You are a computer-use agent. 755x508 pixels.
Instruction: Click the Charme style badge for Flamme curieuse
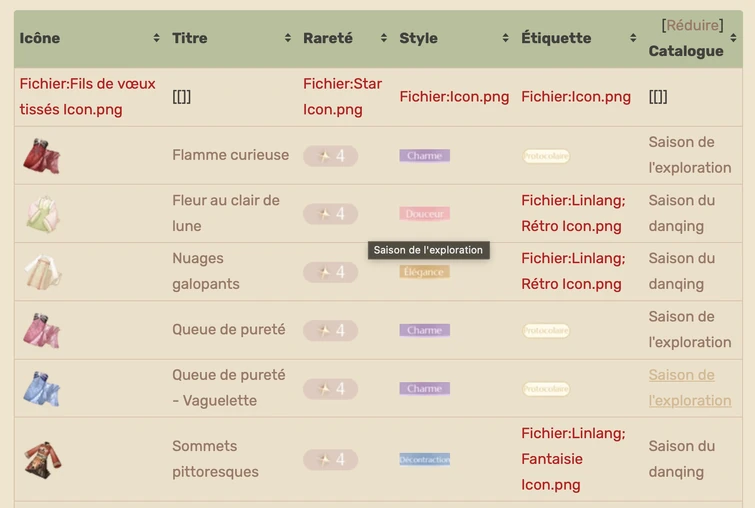click(424, 156)
